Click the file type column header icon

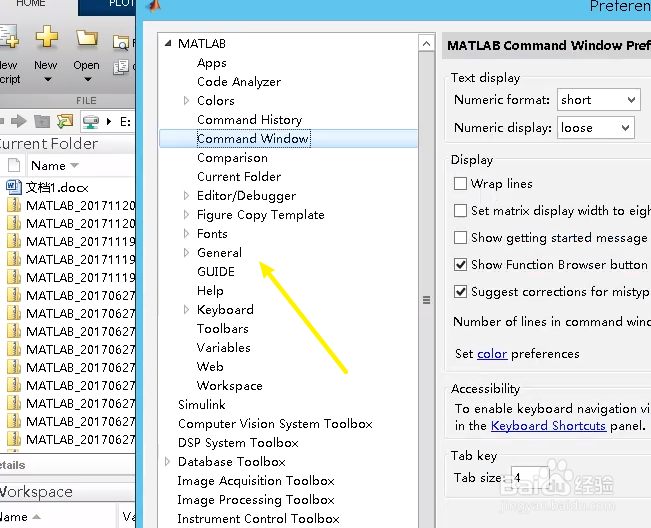(x=14, y=165)
